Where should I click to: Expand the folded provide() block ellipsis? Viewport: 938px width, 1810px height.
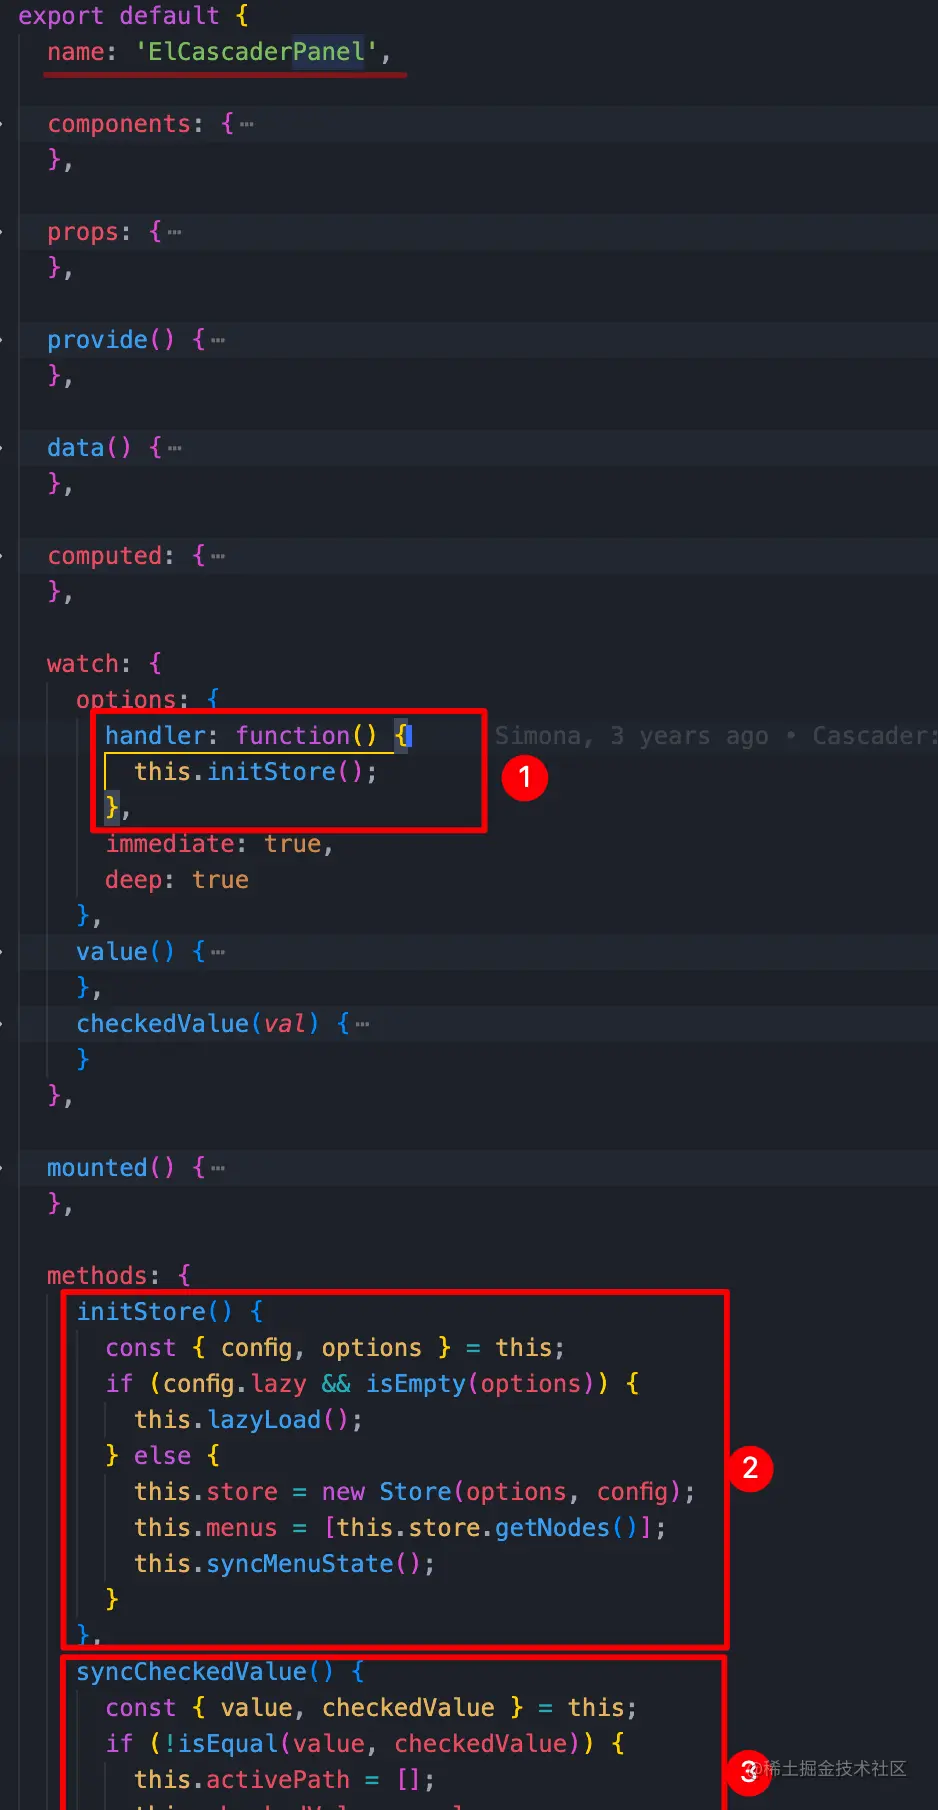click(218, 341)
